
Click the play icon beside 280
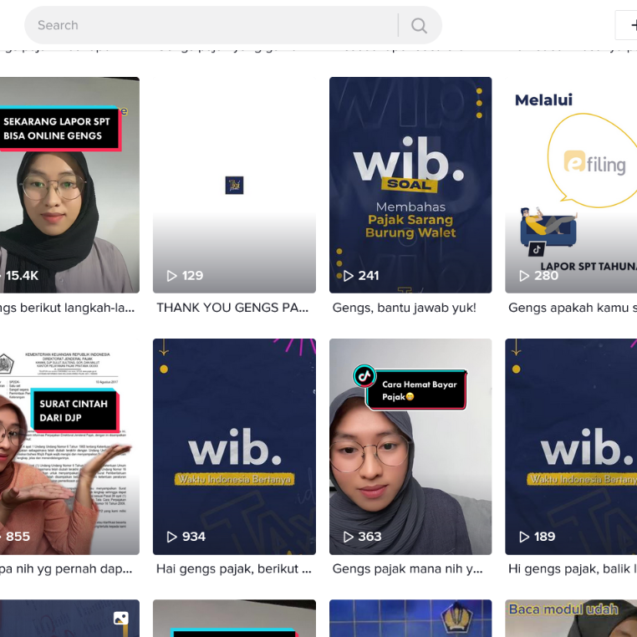click(x=524, y=276)
